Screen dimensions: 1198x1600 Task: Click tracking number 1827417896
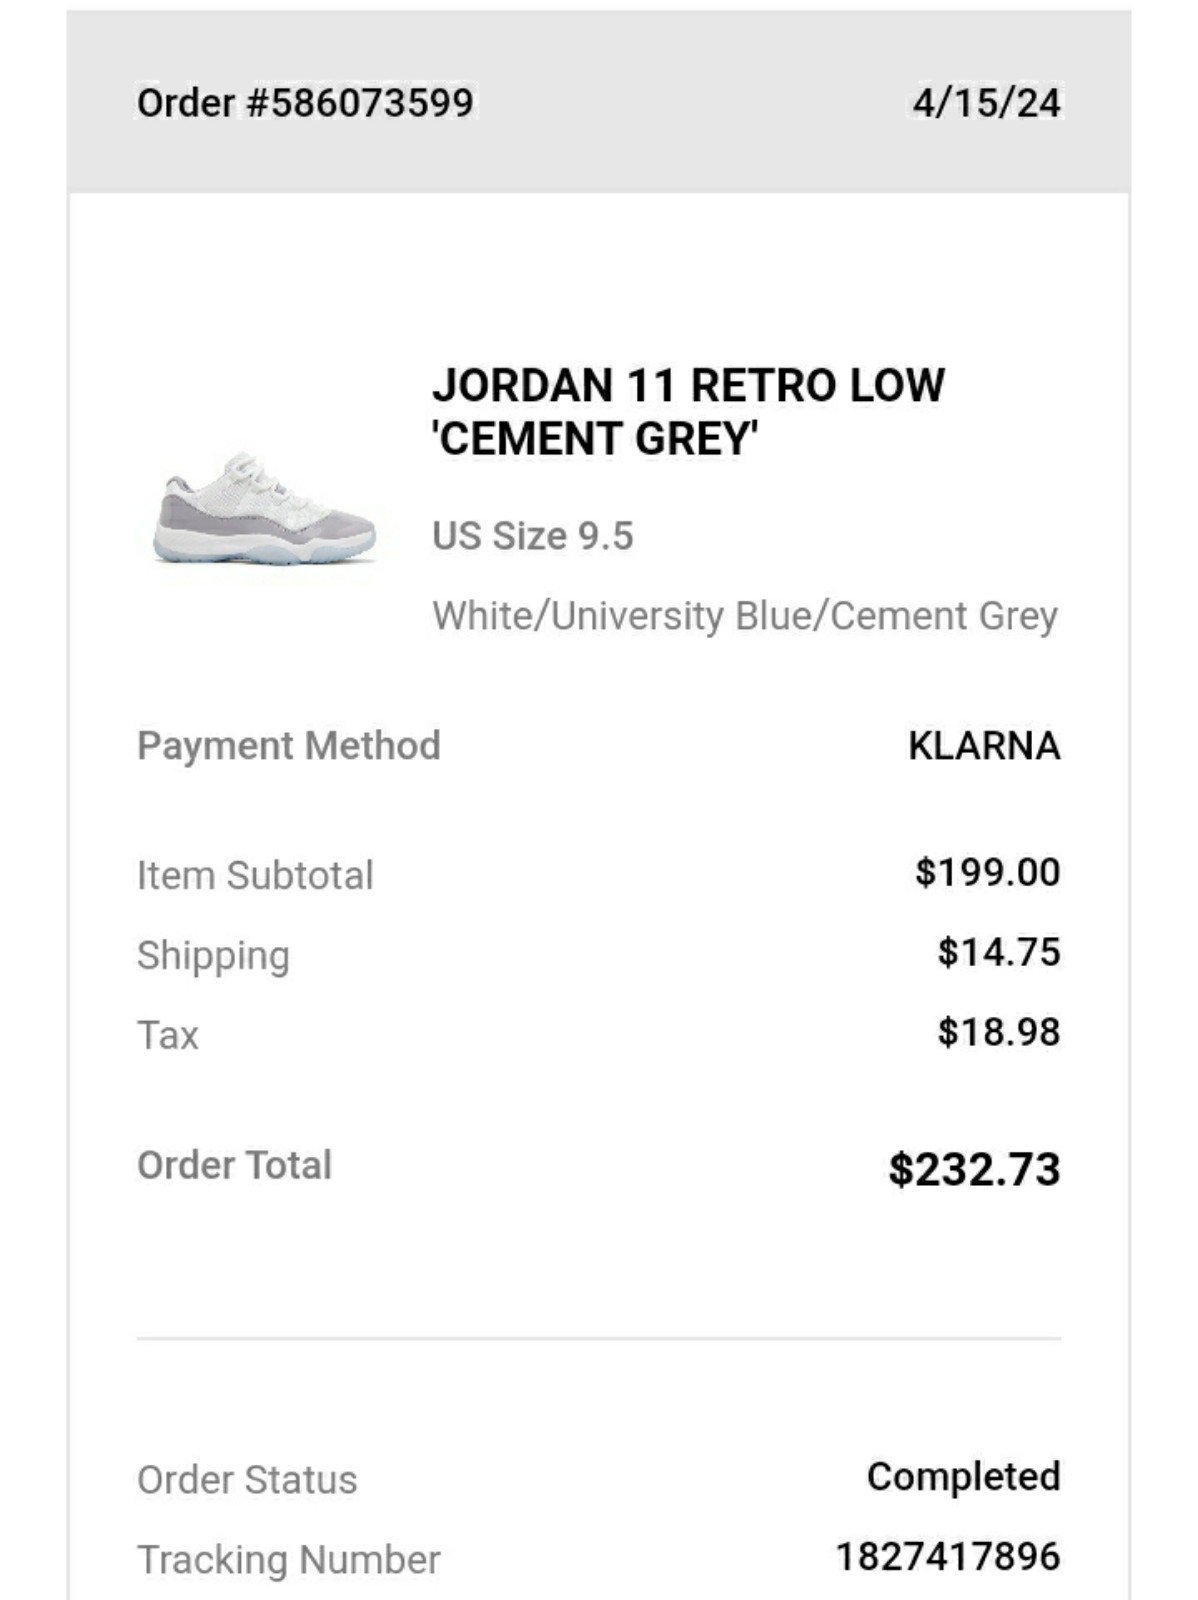tap(948, 1556)
